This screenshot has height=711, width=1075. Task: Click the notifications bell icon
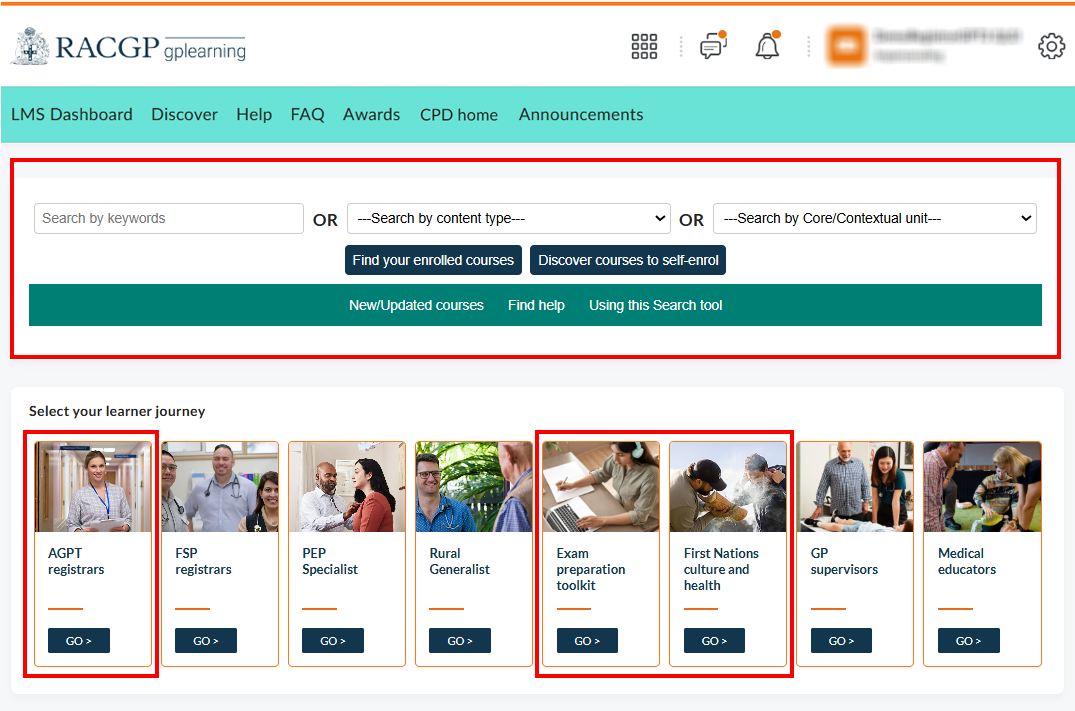click(767, 47)
